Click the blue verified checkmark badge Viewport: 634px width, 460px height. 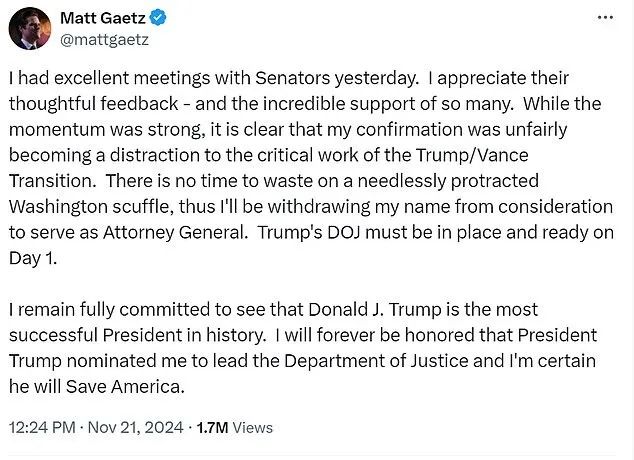[x=158, y=18]
